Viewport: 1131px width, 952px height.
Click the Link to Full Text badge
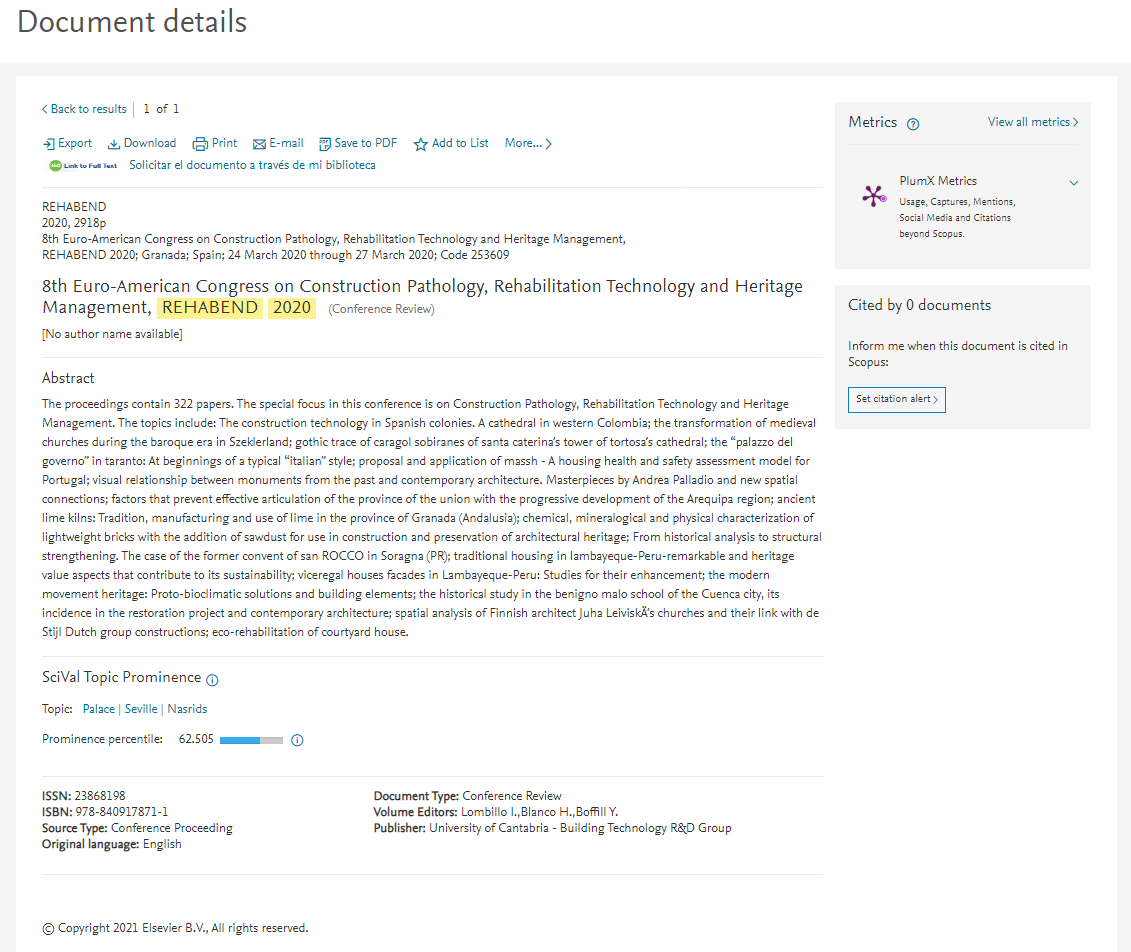click(x=83, y=166)
